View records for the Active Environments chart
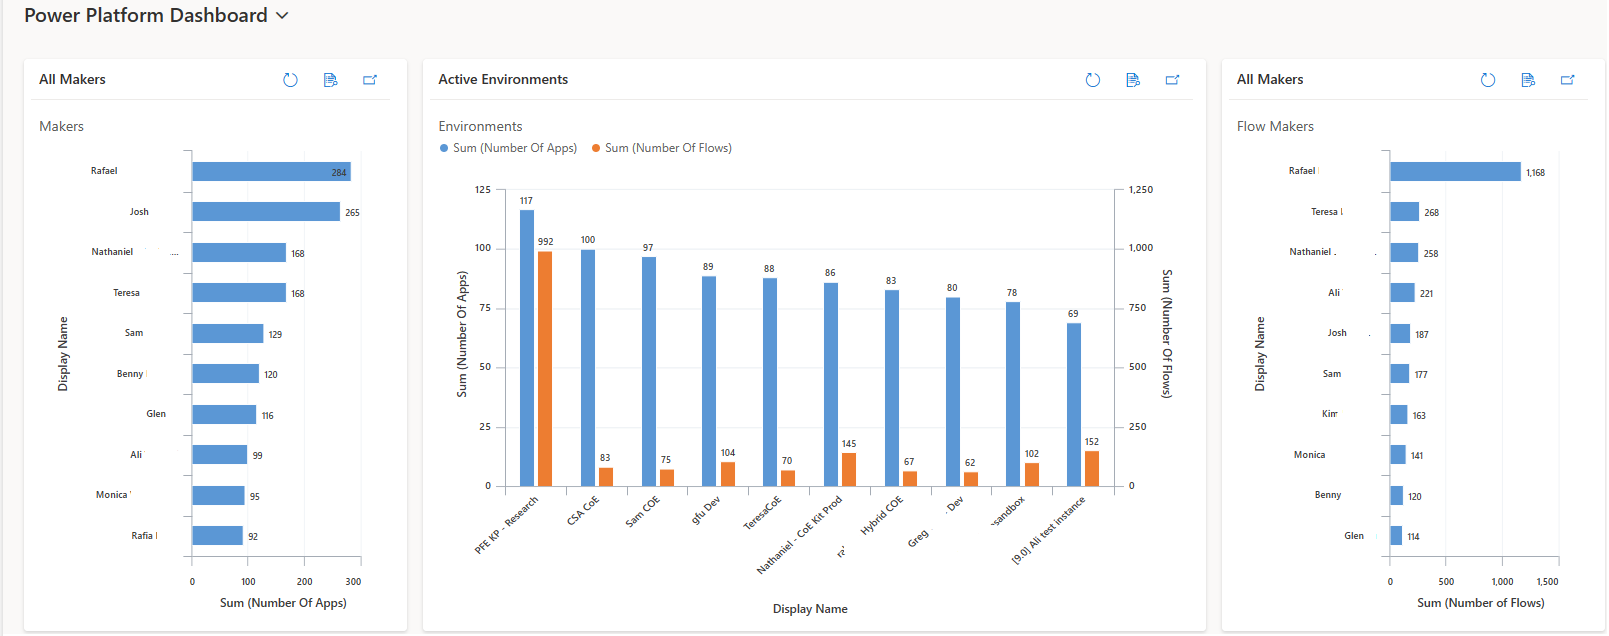This screenshot has height=636, width=1609. (x=1133, y=80)
